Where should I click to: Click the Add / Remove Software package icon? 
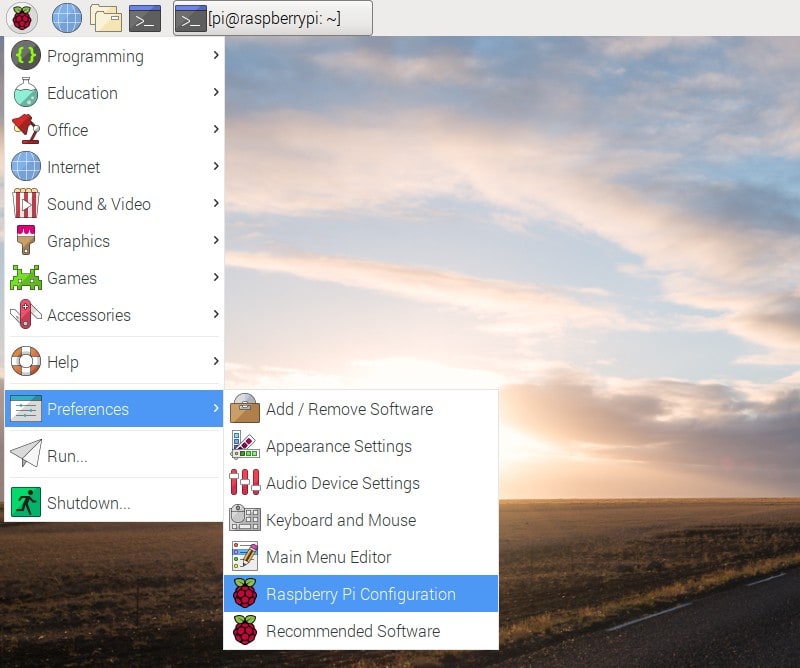pos(245,408)
